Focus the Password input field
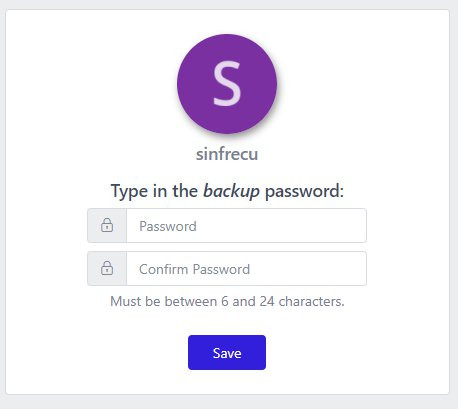The height and width of the screenshot is (409, 458). click(x=246, y=226)
